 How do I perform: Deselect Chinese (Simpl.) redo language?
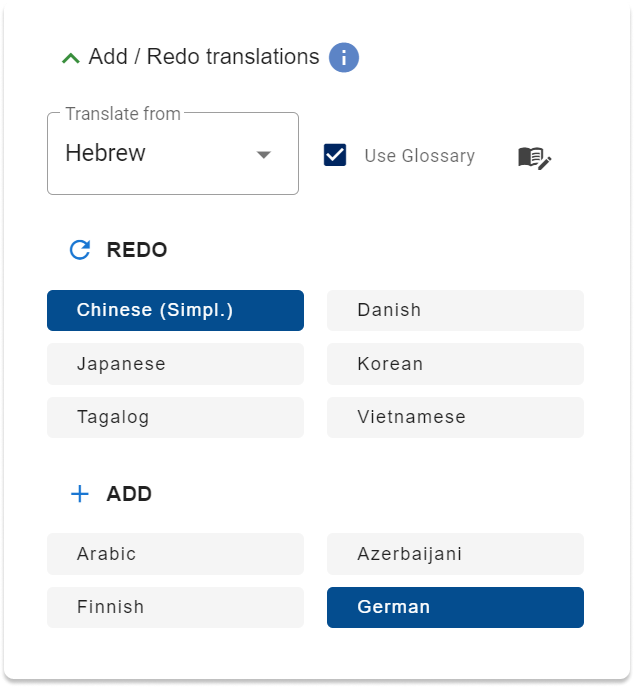coord(175,310)
